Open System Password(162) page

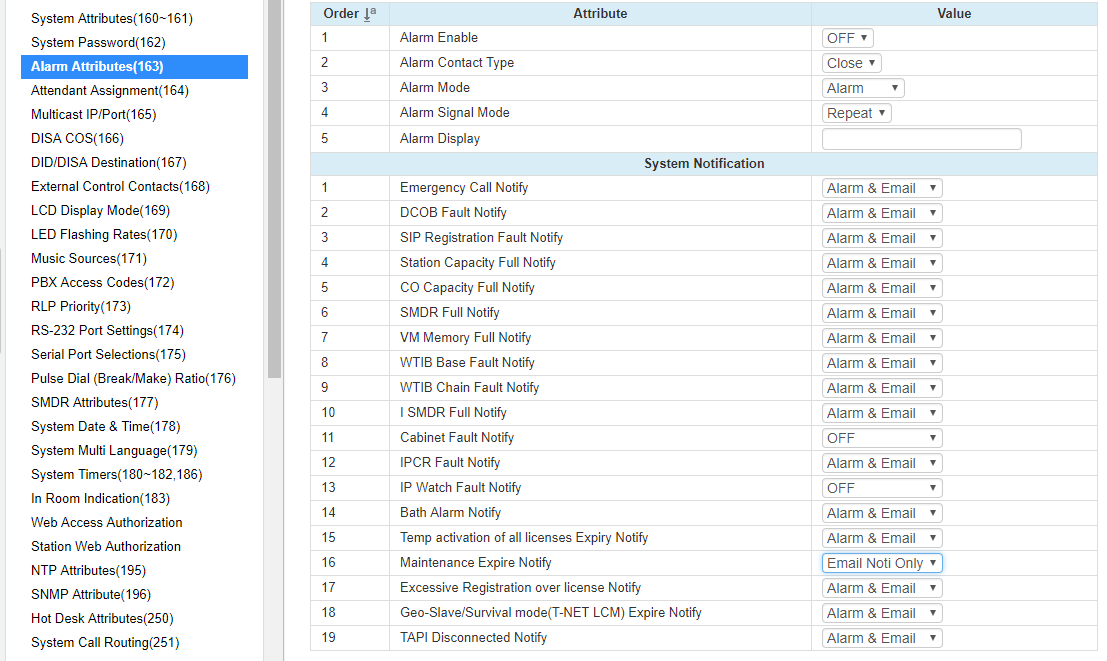(98, 43)
